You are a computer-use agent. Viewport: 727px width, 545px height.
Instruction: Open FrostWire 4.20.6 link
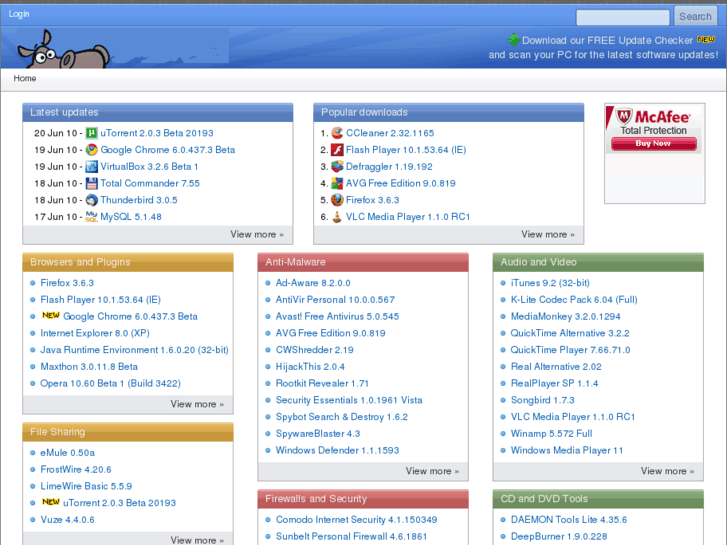(x=76, y=469)
